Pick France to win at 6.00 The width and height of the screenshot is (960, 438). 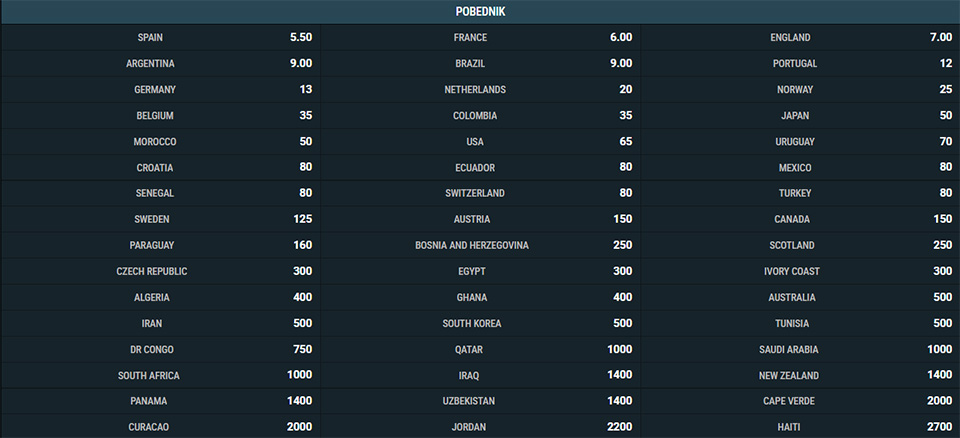coord(481,37)
